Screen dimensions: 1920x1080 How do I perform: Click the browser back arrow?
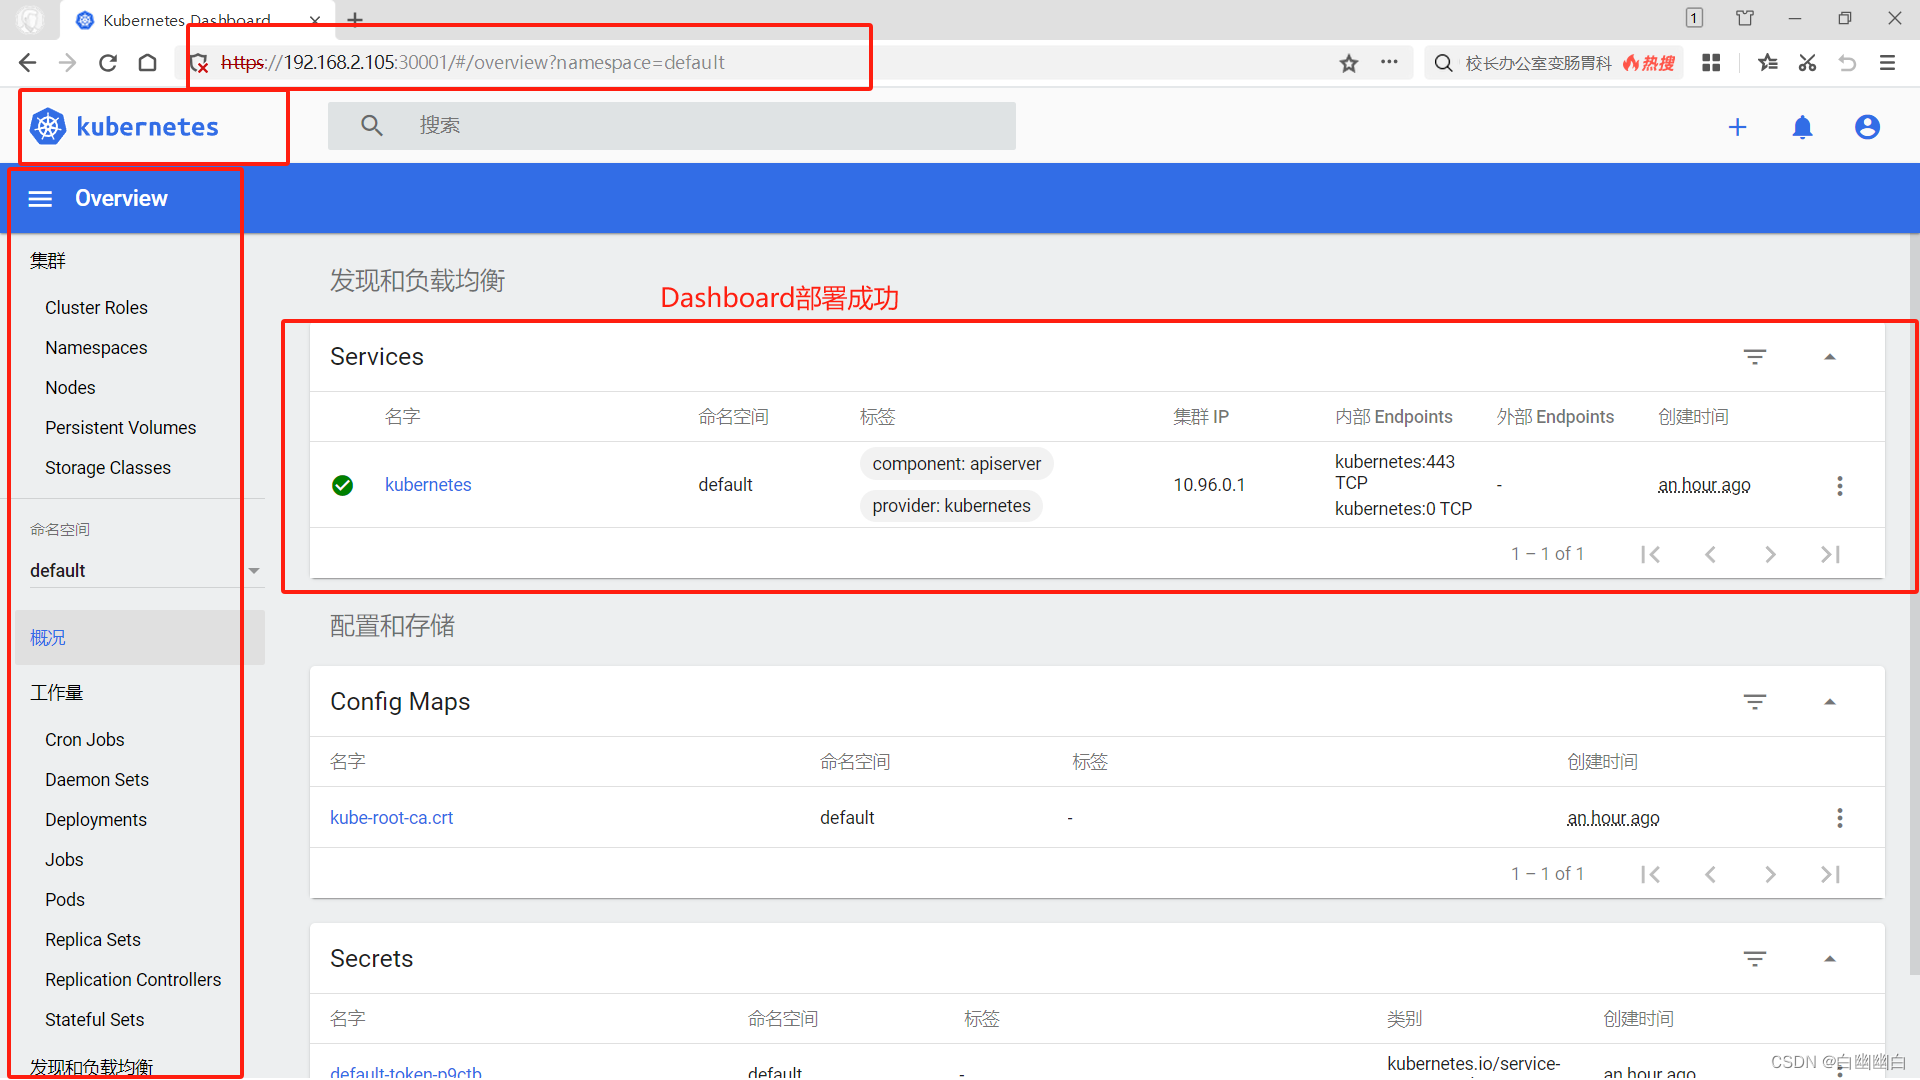[x=27, y=63]
